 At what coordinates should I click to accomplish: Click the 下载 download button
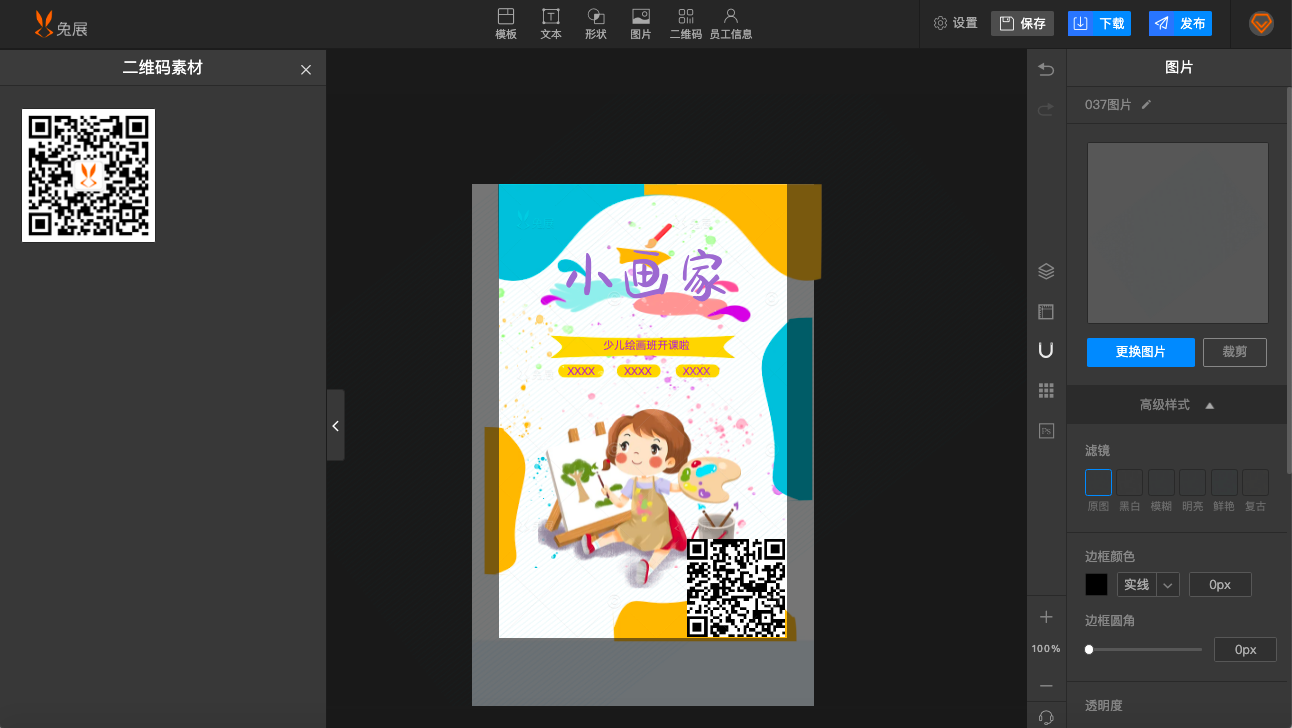1099,23
